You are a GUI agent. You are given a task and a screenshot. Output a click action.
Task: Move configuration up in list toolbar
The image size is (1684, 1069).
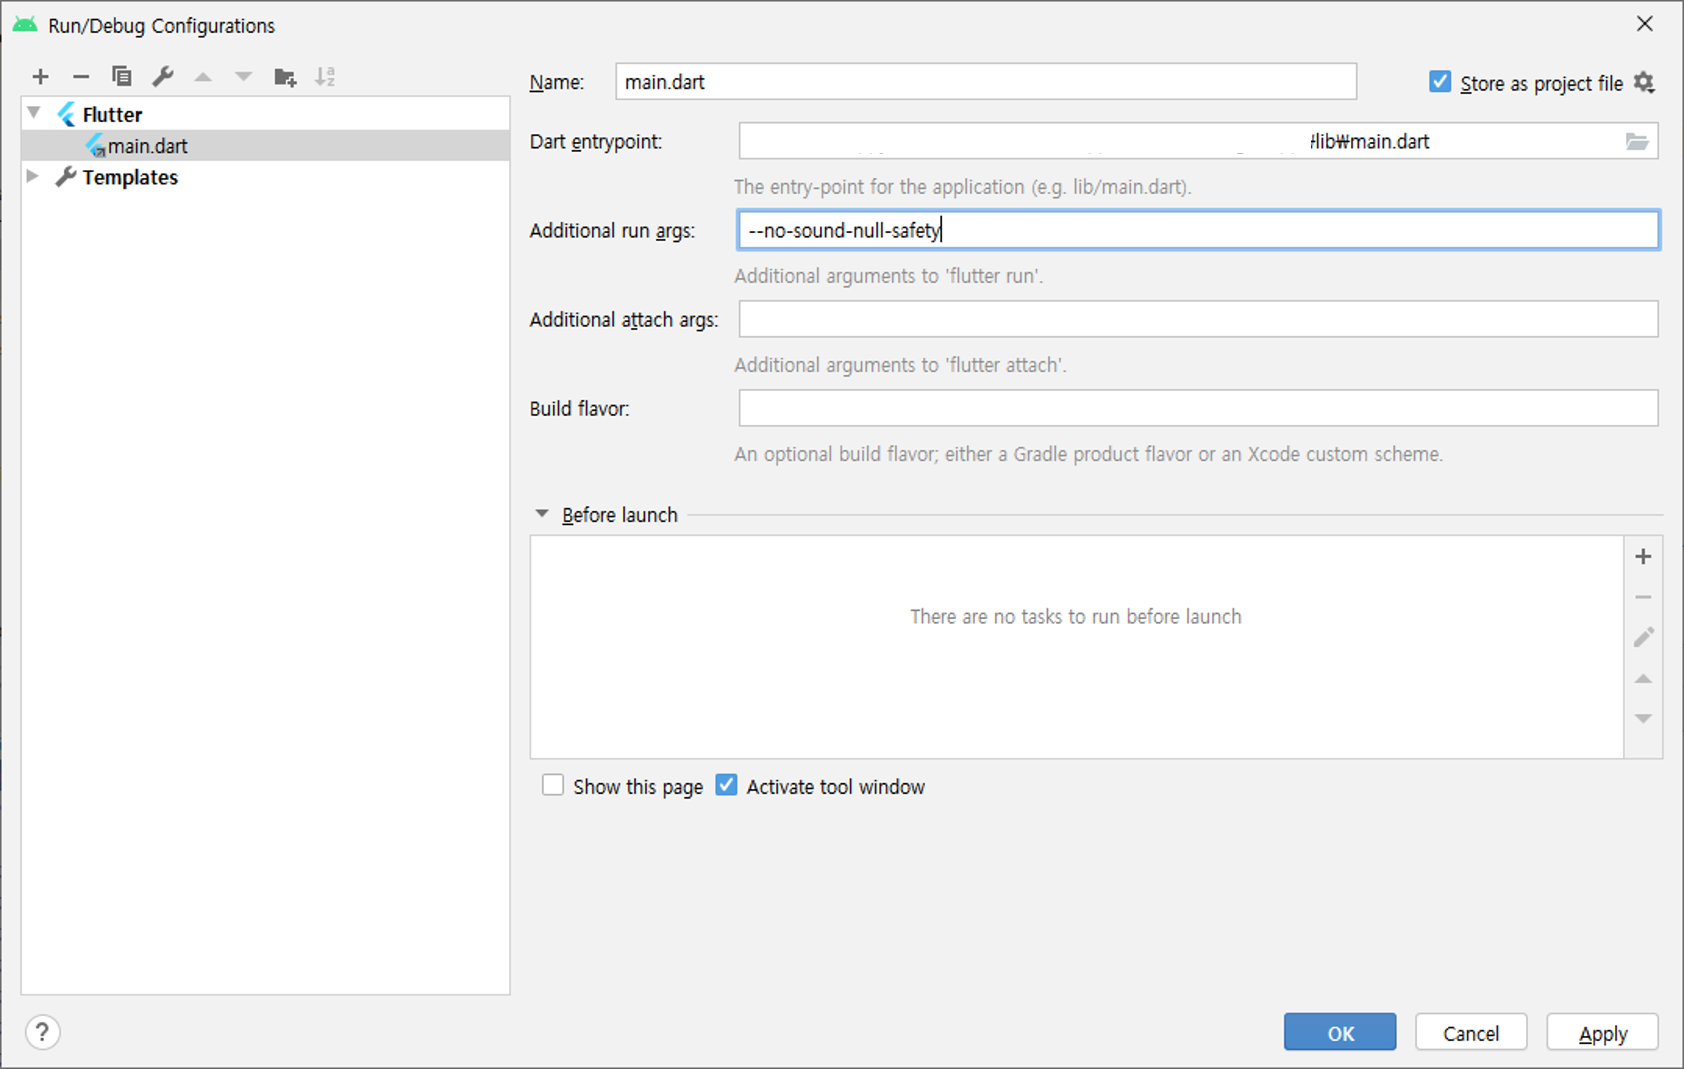[203, 76]
